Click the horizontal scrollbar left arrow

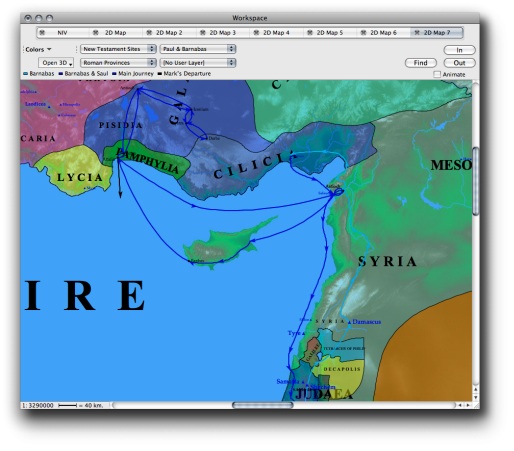(460, 405)
